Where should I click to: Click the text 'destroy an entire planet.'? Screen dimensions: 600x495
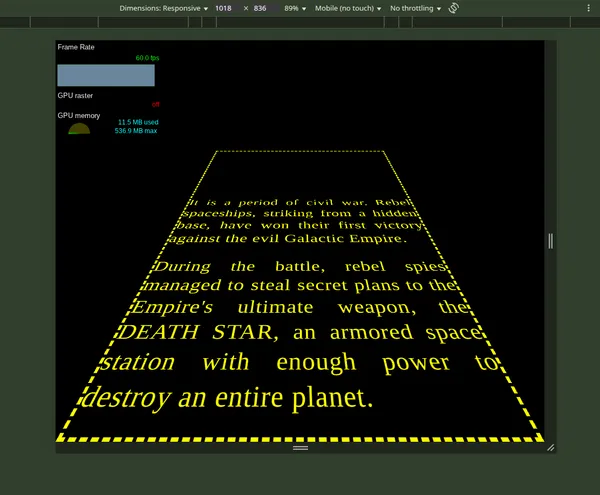[227, 398]
